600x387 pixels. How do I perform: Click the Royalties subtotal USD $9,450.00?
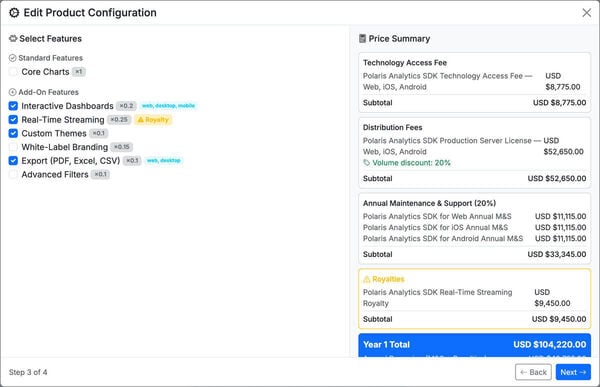tap(559, 319)
